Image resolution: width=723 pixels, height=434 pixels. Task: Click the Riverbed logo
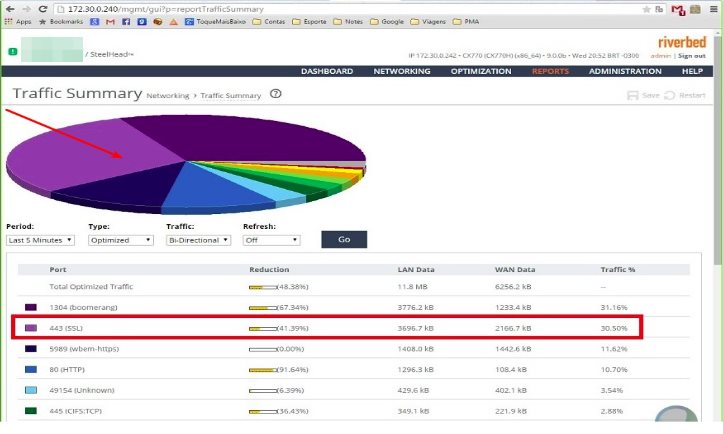(x=682, y=42)
